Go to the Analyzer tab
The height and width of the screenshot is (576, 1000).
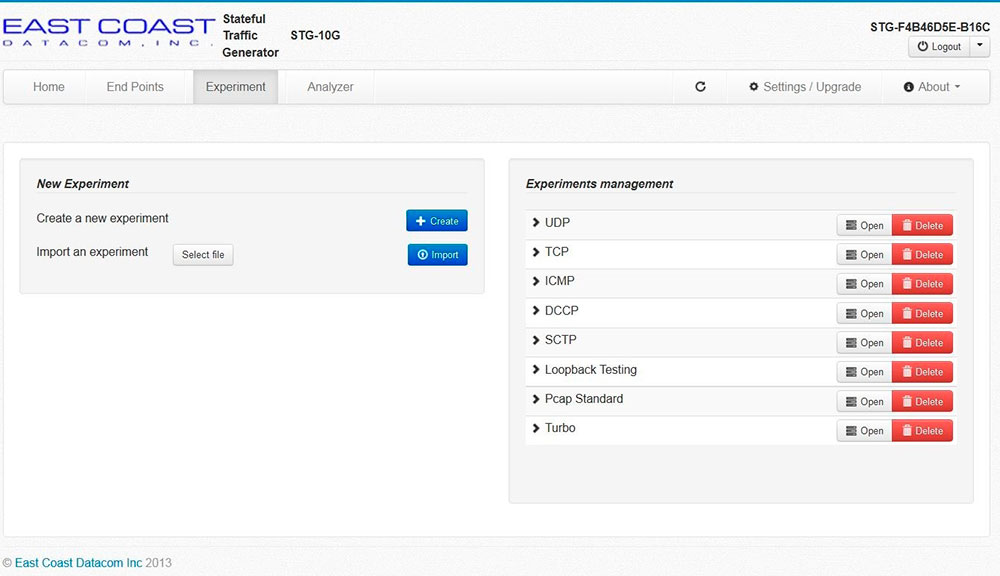click(x=330, y=87)
